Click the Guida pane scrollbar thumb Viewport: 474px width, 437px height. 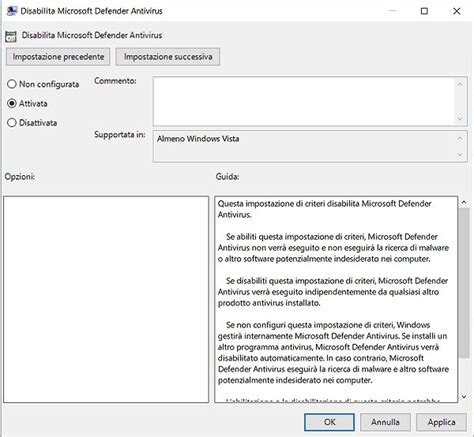coord(464,283)
